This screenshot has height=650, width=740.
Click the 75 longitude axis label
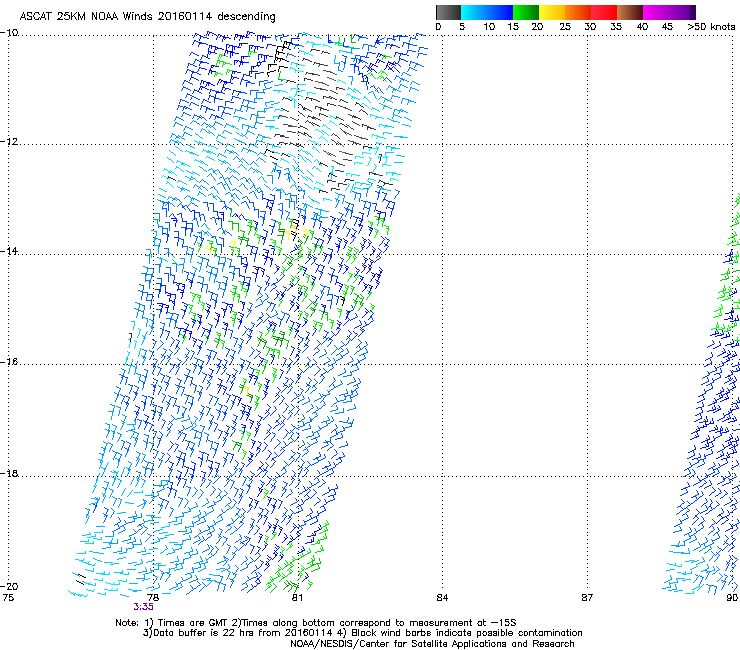click(x=8, y=598)
